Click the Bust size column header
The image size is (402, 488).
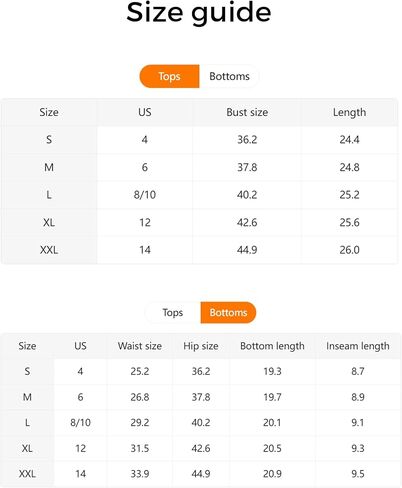tap(247, 112)
